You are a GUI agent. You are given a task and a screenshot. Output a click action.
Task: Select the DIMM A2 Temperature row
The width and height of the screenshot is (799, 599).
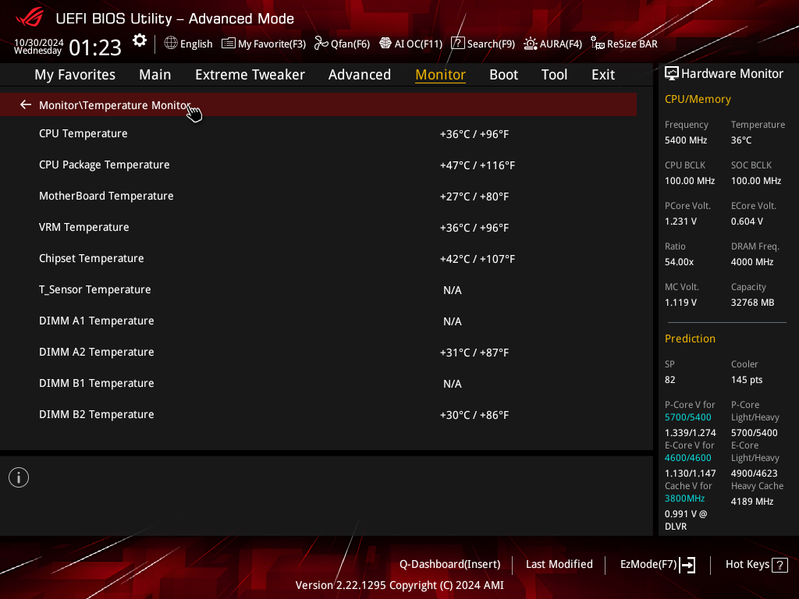pos(318,352)
